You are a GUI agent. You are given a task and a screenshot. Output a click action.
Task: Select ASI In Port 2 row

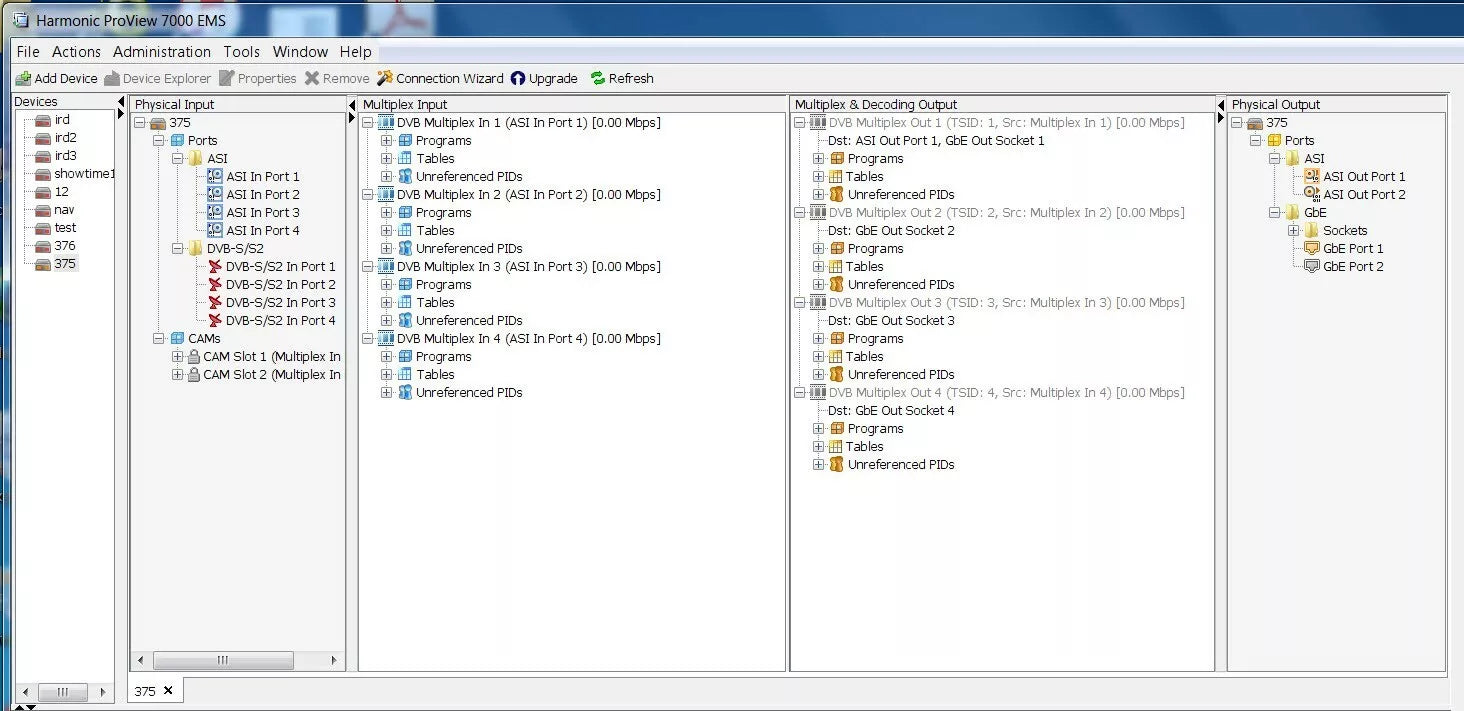point(262,194)
